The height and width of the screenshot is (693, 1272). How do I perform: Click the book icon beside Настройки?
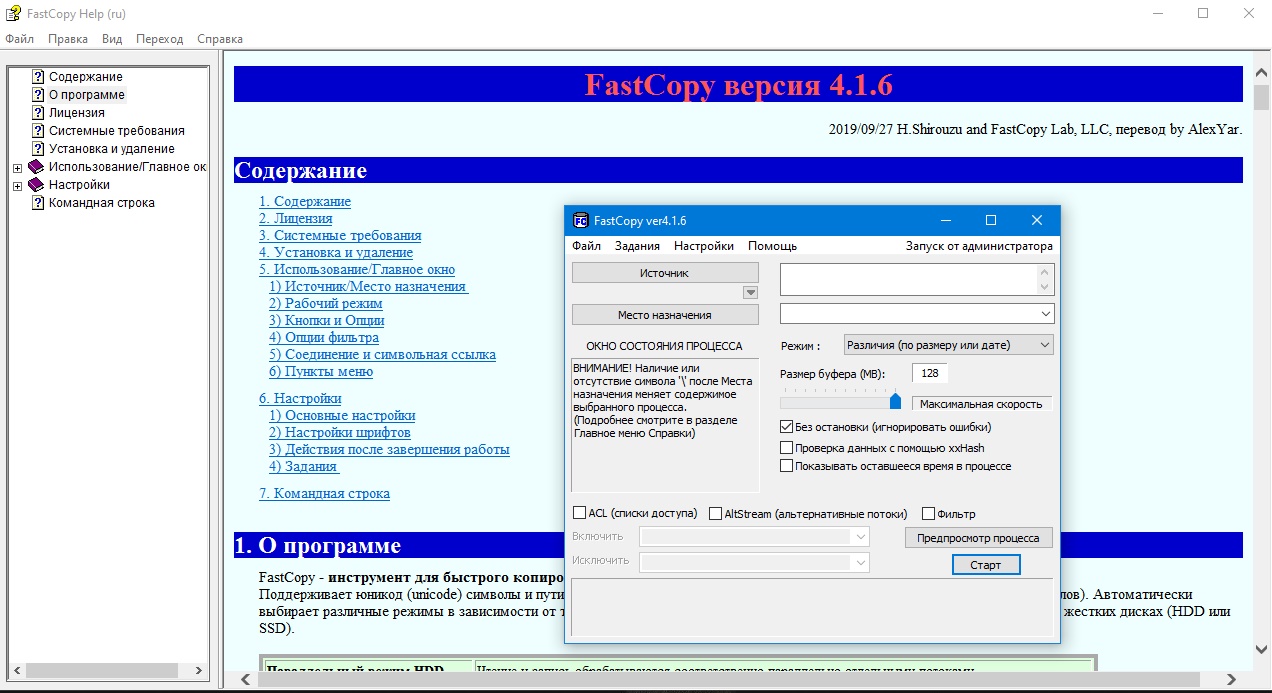point(36,185)
